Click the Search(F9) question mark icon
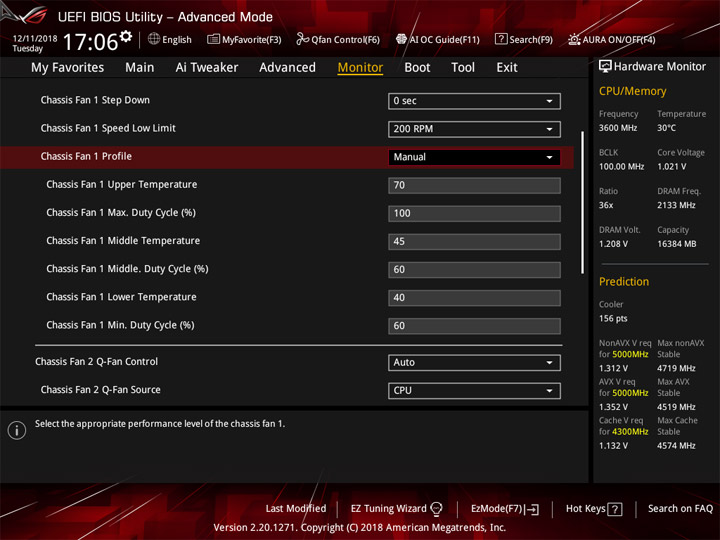 pos(501,39)
